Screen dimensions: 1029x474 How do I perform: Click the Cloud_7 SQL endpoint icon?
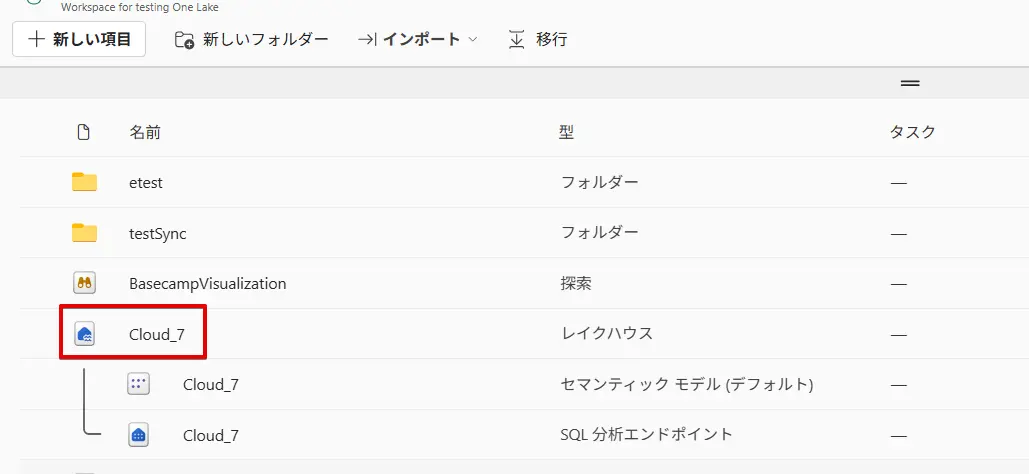tap(138, 435)
